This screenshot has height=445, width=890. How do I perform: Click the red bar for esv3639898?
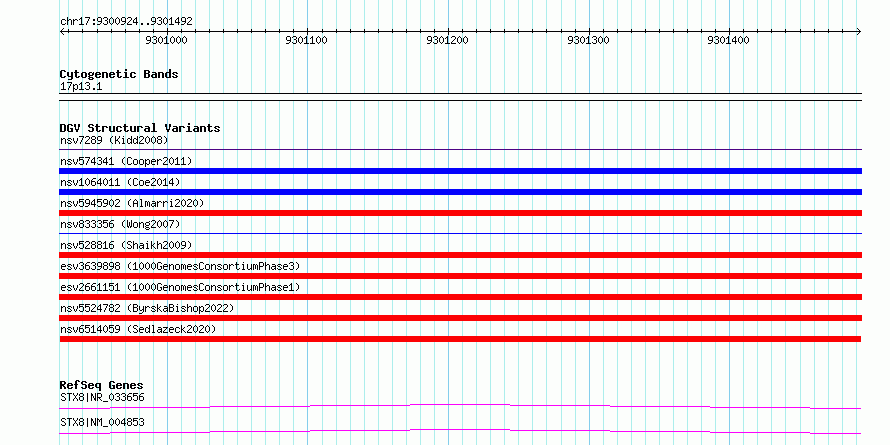[x=460, y=276]
